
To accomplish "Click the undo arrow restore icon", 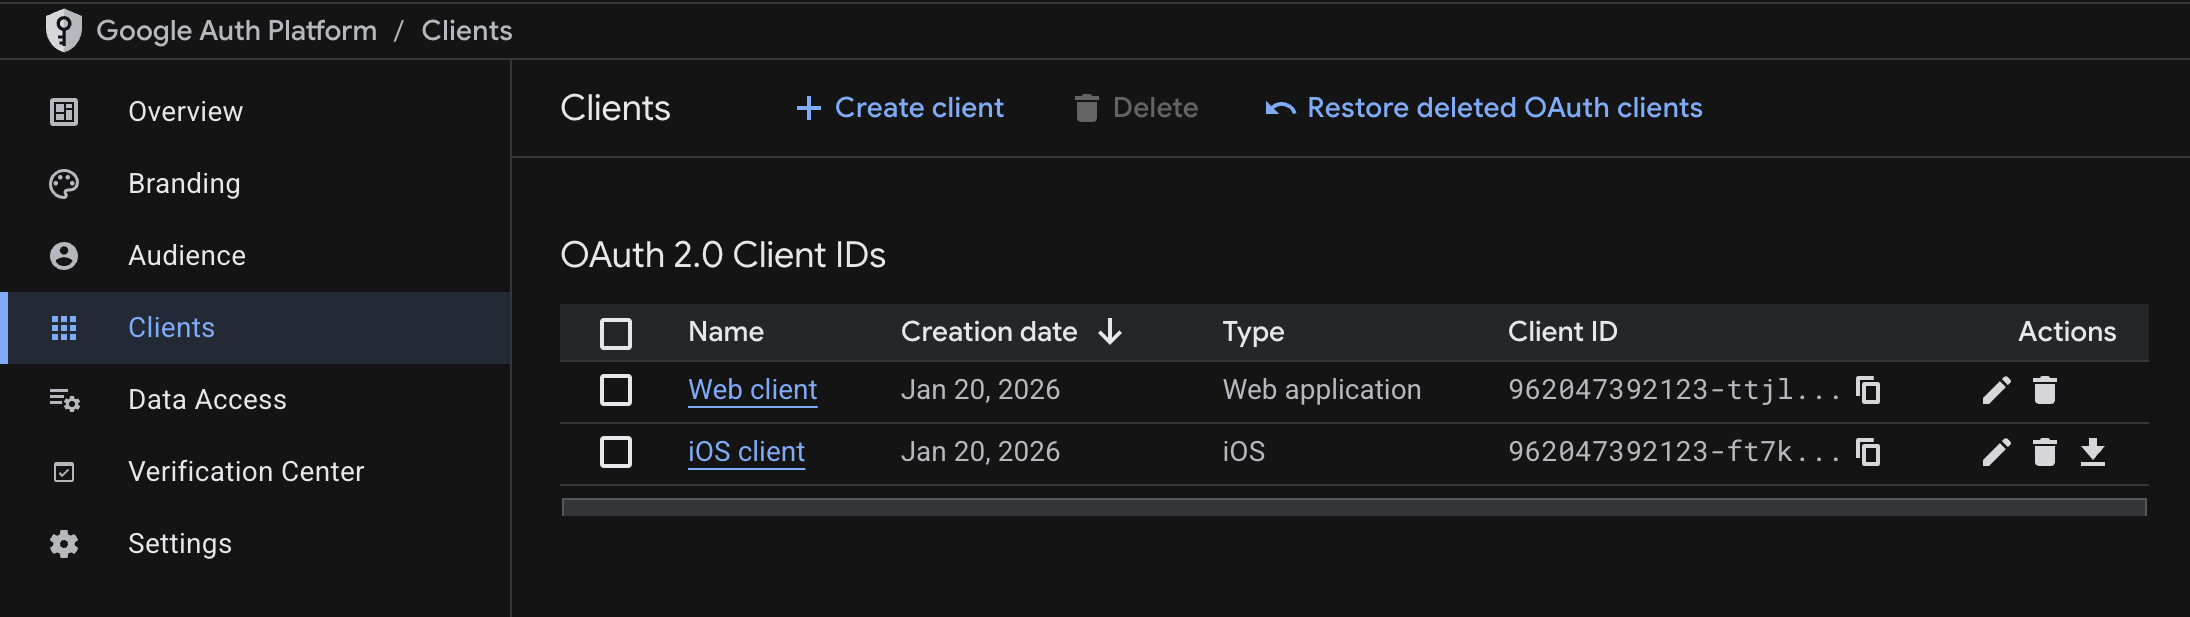I will pos(1281,108).
